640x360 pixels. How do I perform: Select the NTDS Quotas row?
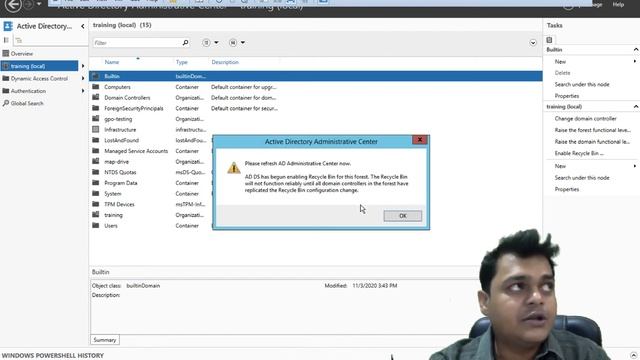coord(151,172)
